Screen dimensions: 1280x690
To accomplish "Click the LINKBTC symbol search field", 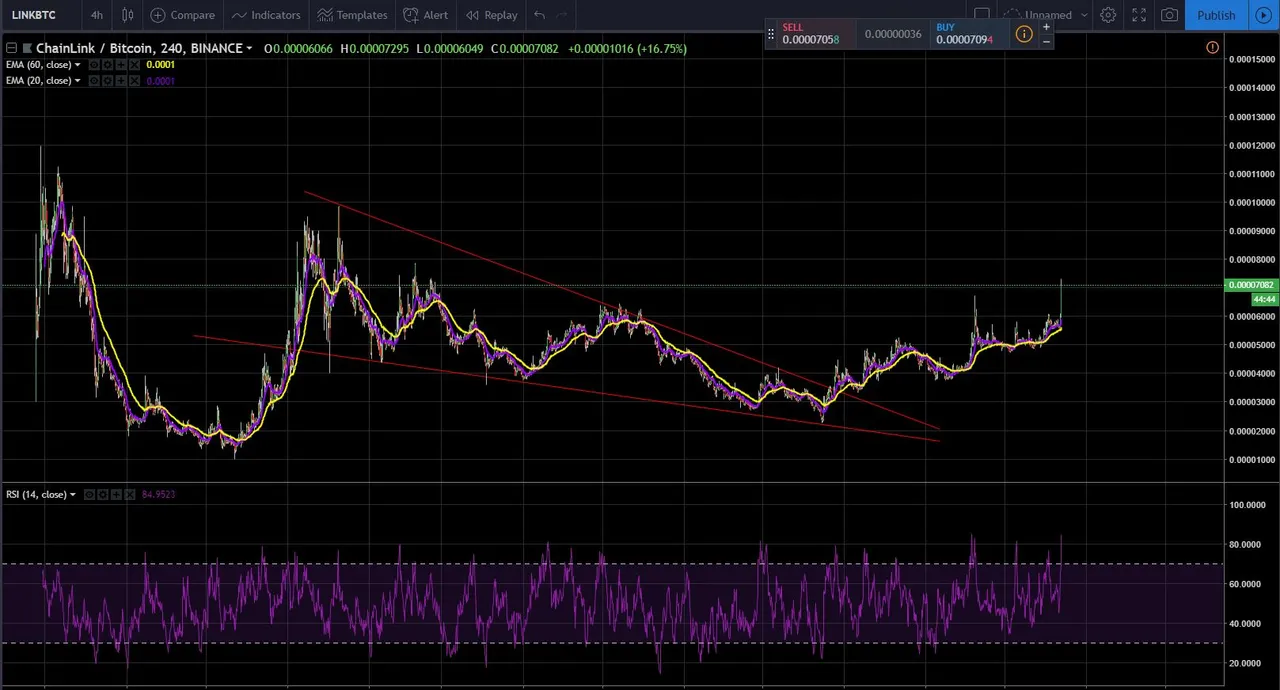I will pyautogui.click(x=35, y=15).
